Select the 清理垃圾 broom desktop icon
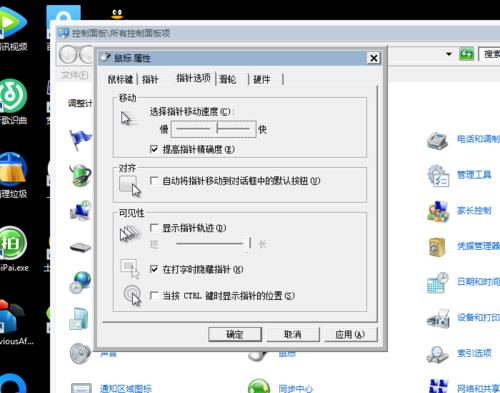This screenshot has width=500, height=393. [13, 175]
